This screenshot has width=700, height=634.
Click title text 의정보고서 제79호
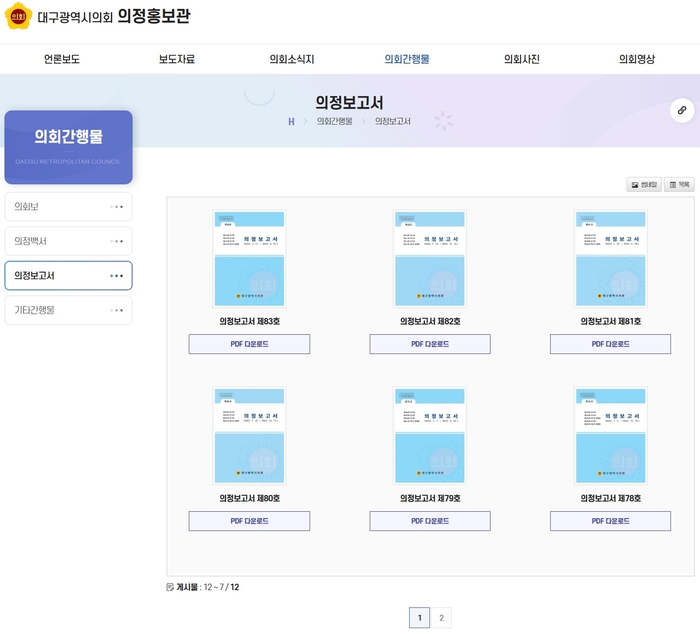click(430, 498)
